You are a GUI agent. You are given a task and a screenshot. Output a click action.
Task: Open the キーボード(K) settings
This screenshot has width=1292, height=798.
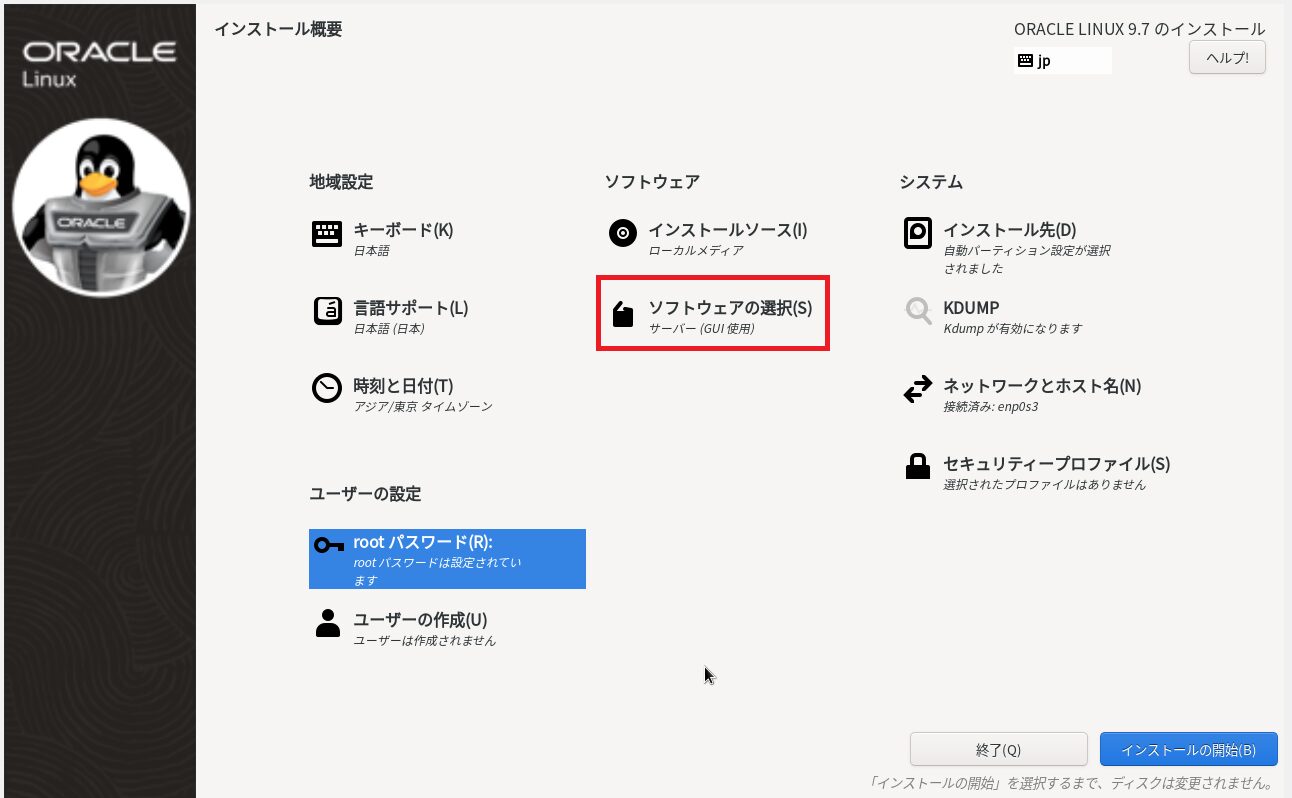pos(403,230)
